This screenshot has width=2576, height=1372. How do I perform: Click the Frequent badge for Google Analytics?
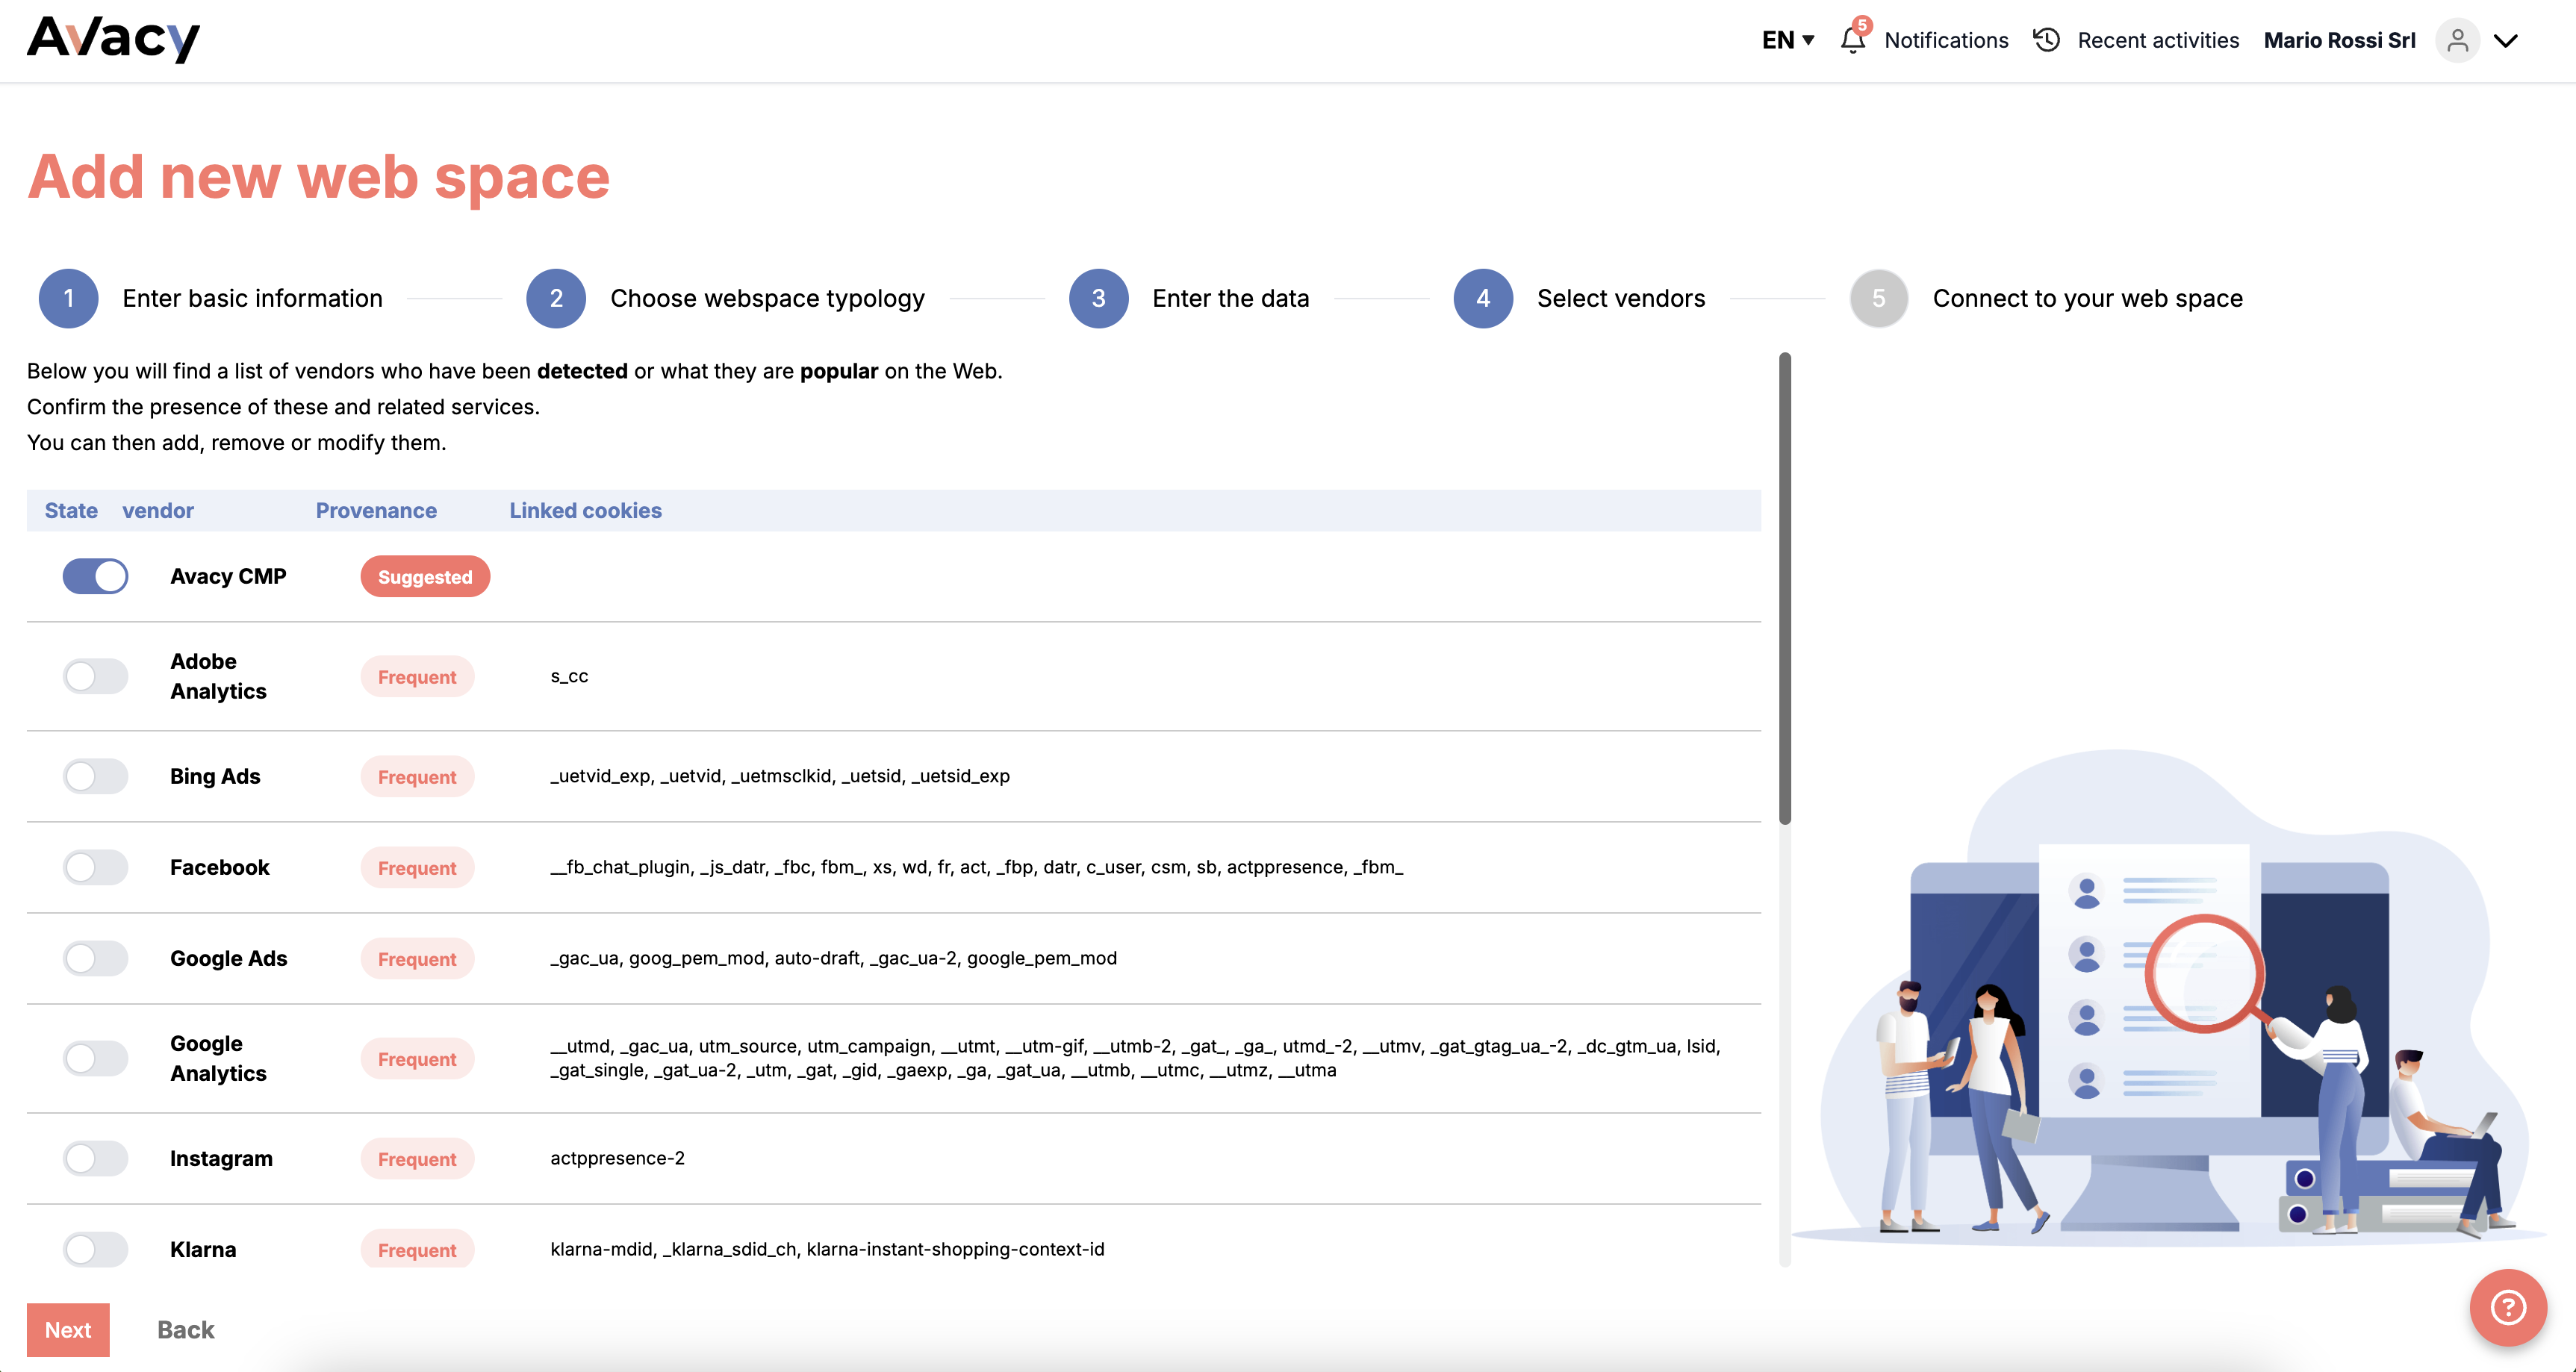(x=417, y=1058)
